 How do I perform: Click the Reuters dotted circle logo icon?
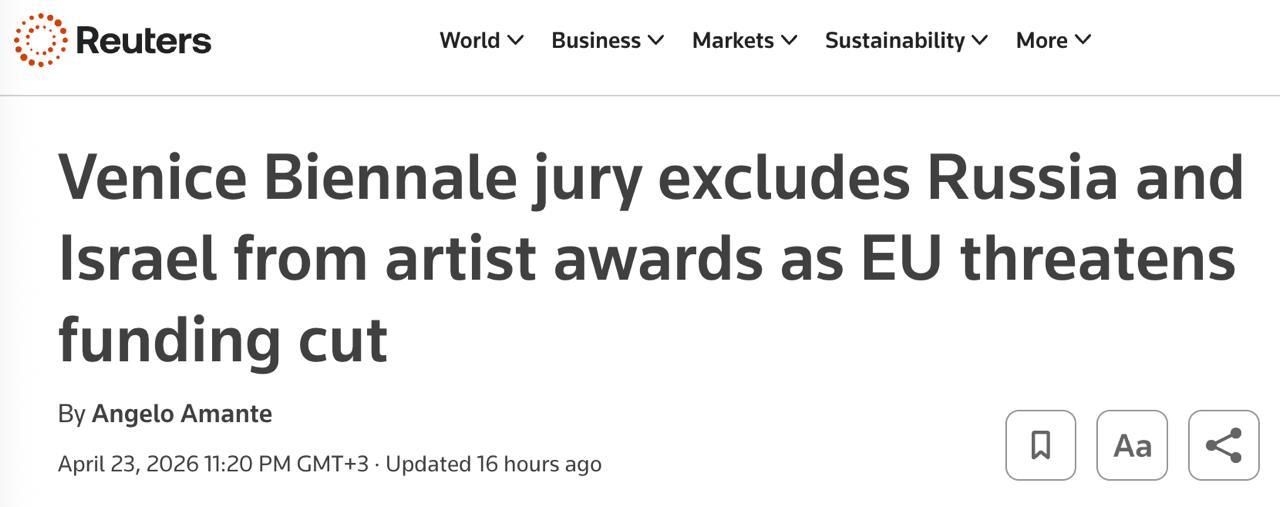(x=41, y=40)
